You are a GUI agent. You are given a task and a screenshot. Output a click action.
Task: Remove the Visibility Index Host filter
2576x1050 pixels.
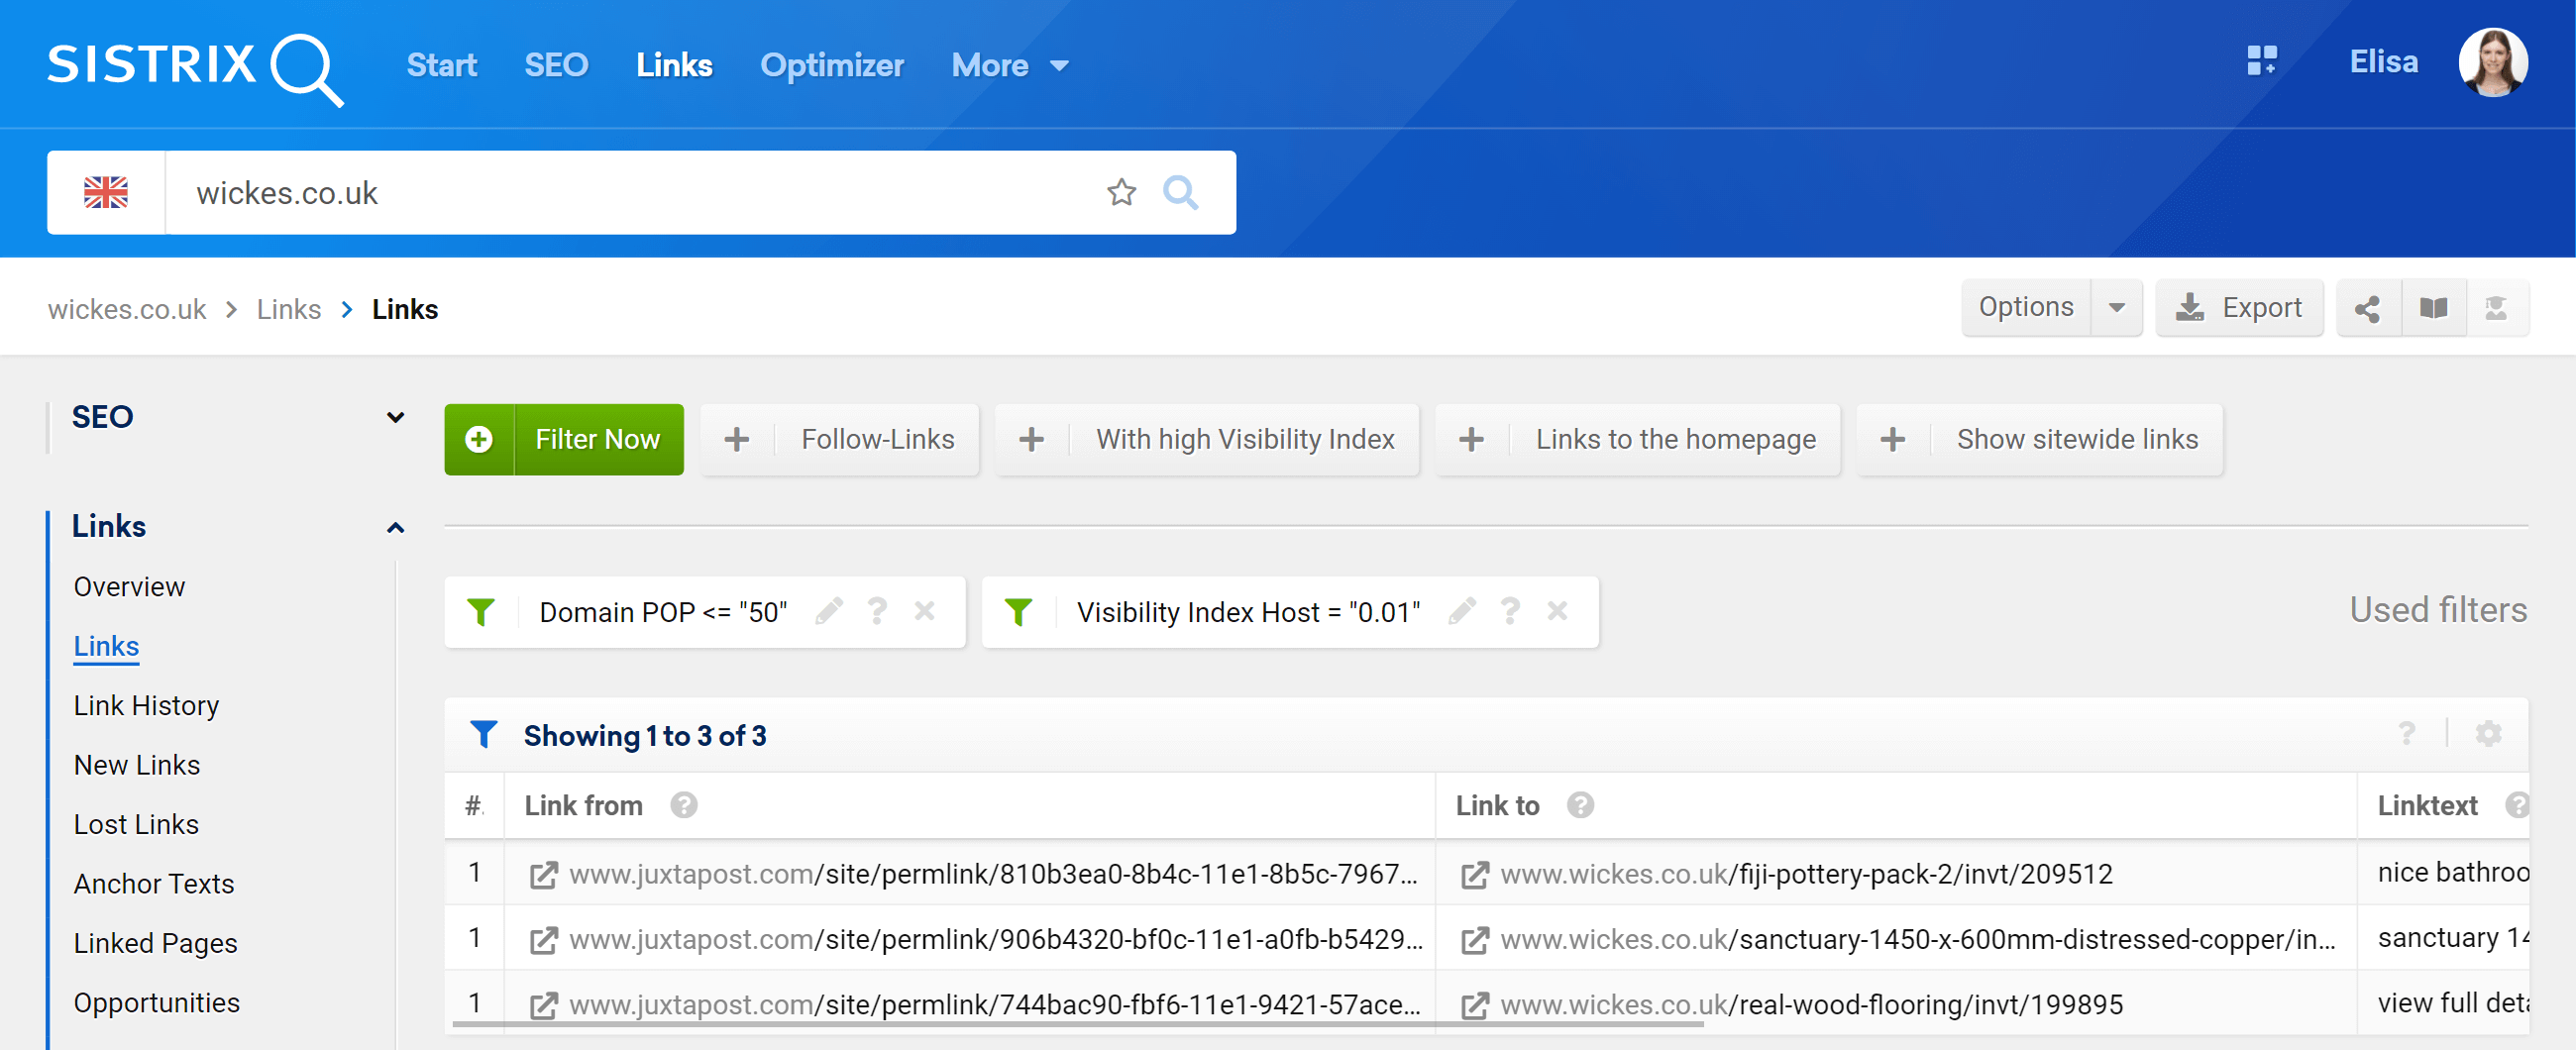click(x=1557, y=611)
